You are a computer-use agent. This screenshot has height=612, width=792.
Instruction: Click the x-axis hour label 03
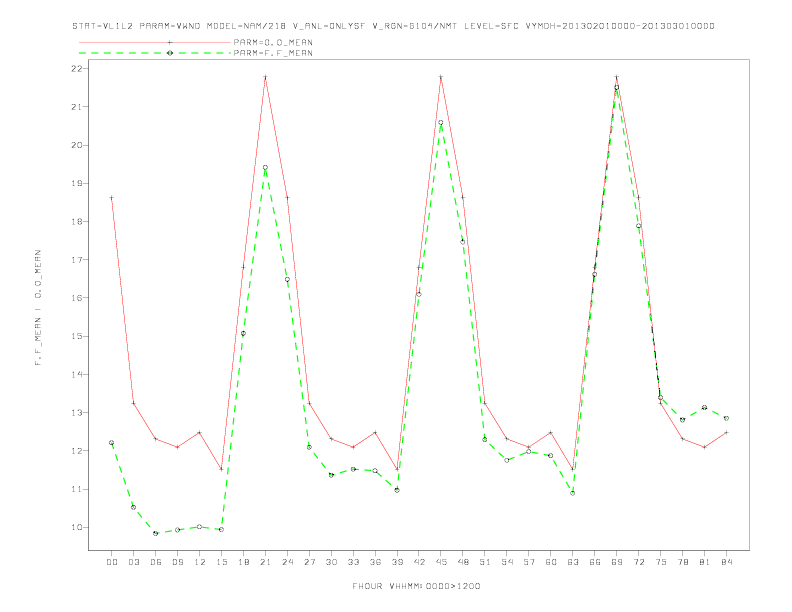tap(133, 562)
